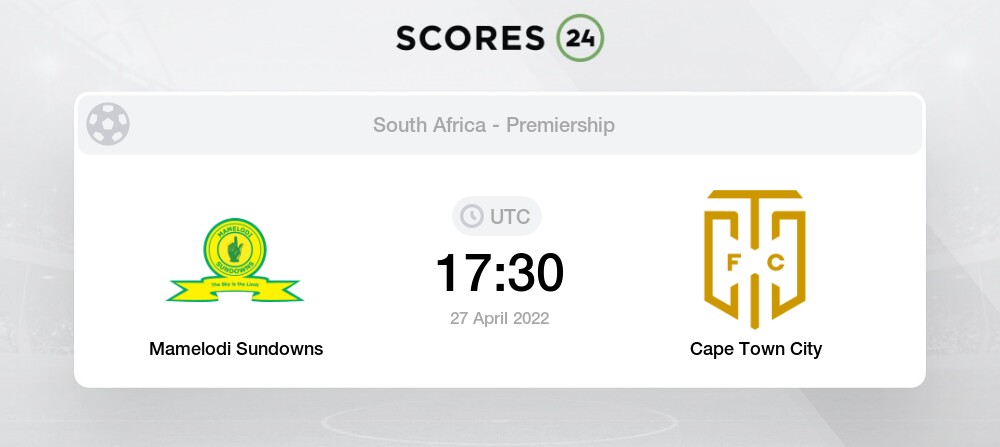Click the soccer ball sport icon
Screen dimensions: 1000x447
pyautogui.click(x=107, y=125)
